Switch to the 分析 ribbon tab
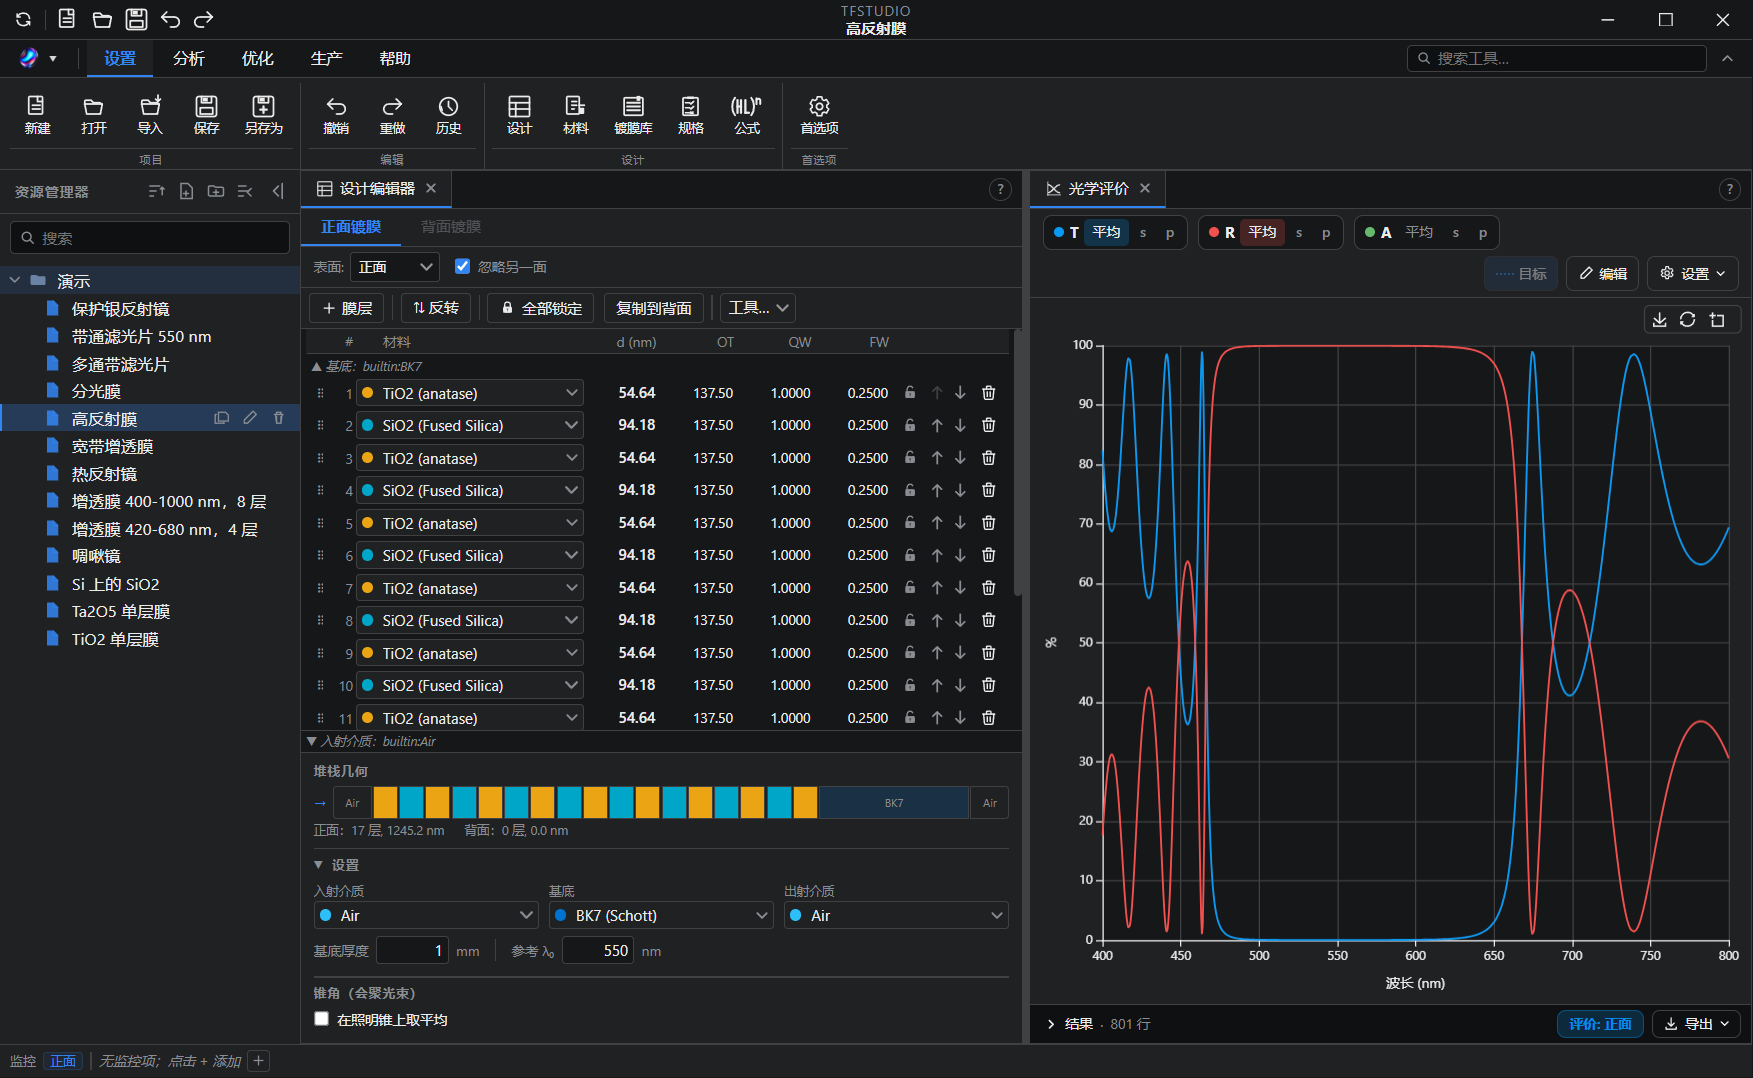Image resolution: width=1753 pixels, height=1078 pixels. (188, 59)
